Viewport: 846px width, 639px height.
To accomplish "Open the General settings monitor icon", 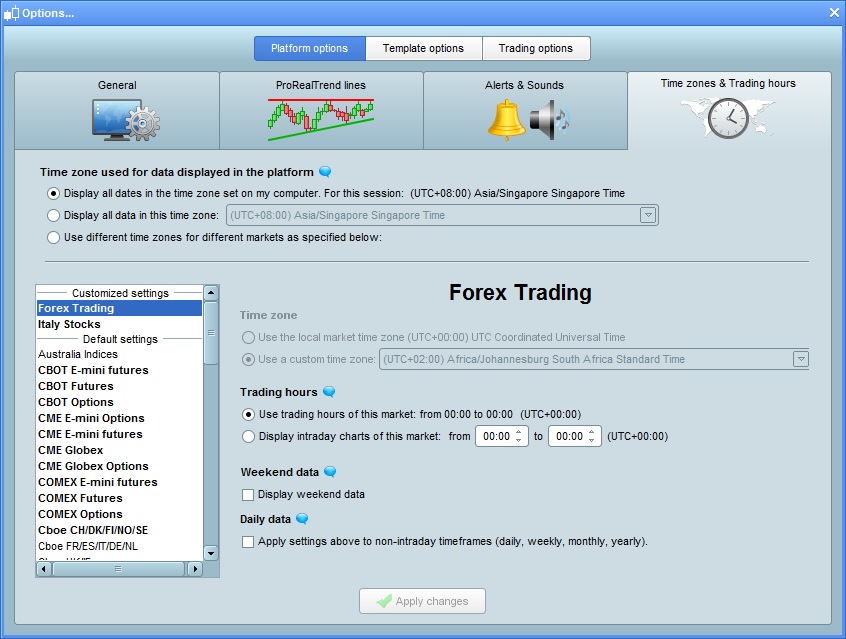I will pos(125,120).
